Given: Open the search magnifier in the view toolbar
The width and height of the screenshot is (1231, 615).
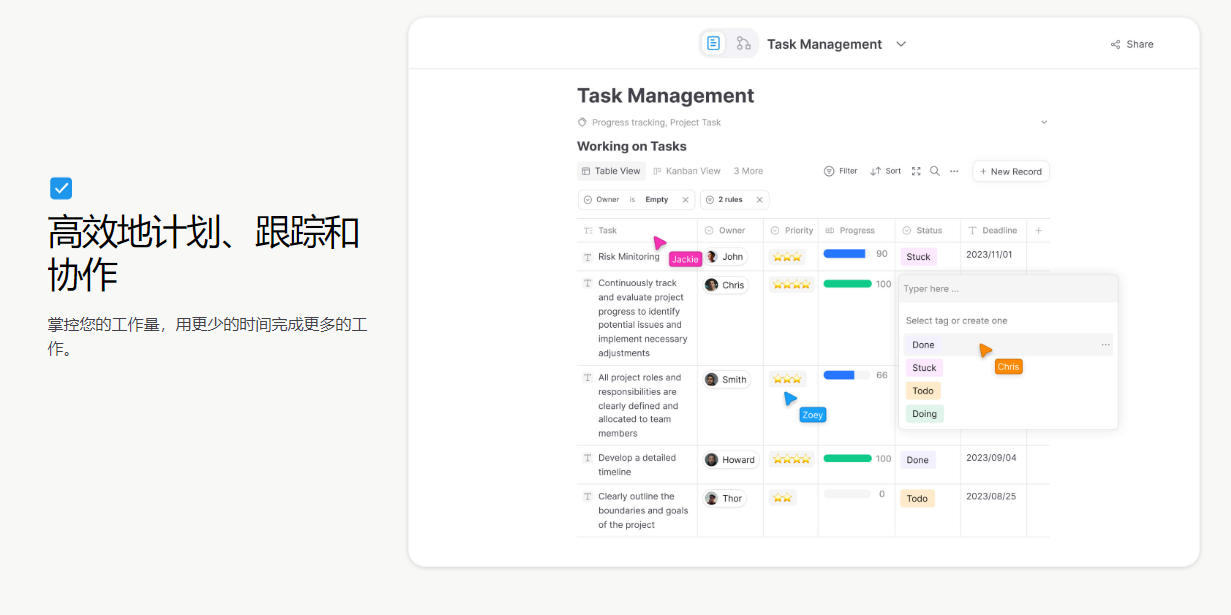Looking at the screenshot, I should 935,171.
